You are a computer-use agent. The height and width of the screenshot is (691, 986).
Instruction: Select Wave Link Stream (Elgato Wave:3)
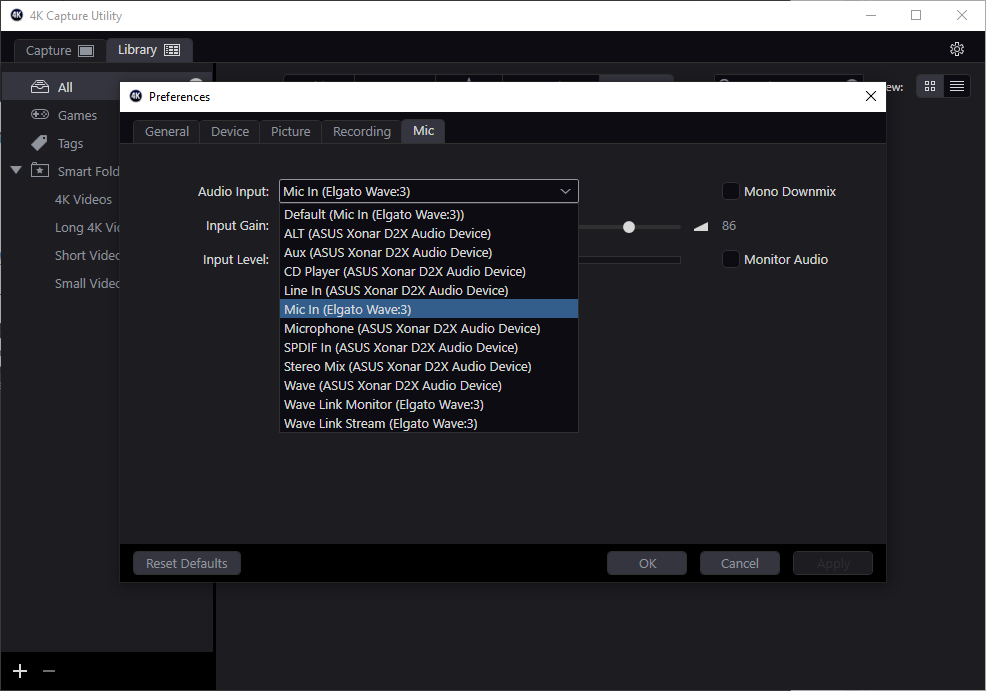[x=428, y=423]
